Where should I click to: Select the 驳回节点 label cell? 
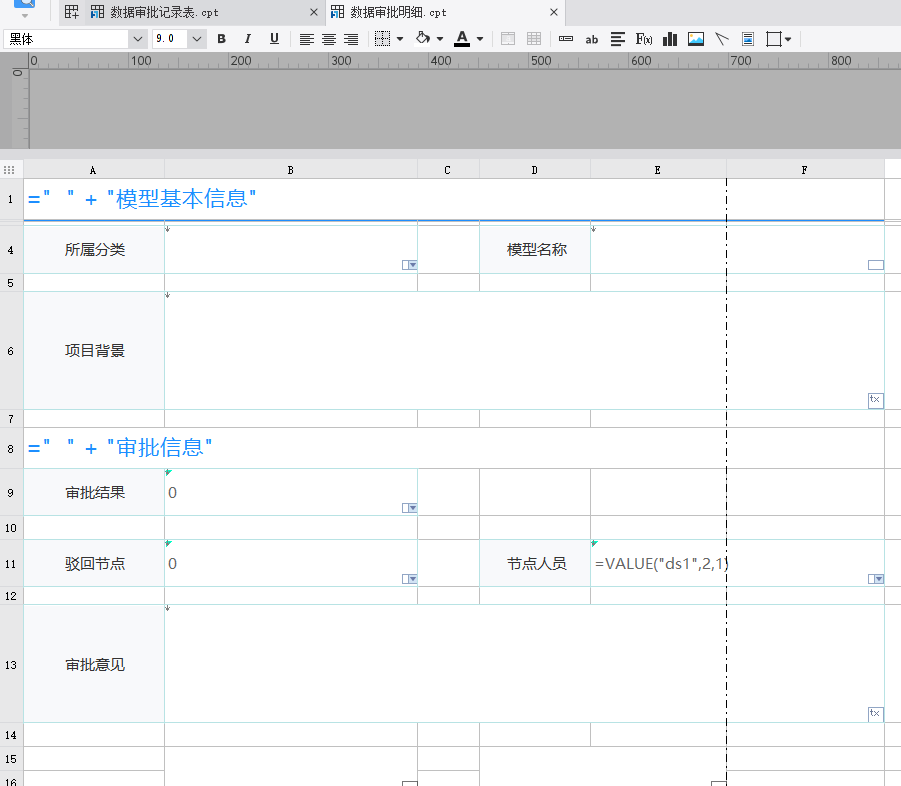[94, 564]
